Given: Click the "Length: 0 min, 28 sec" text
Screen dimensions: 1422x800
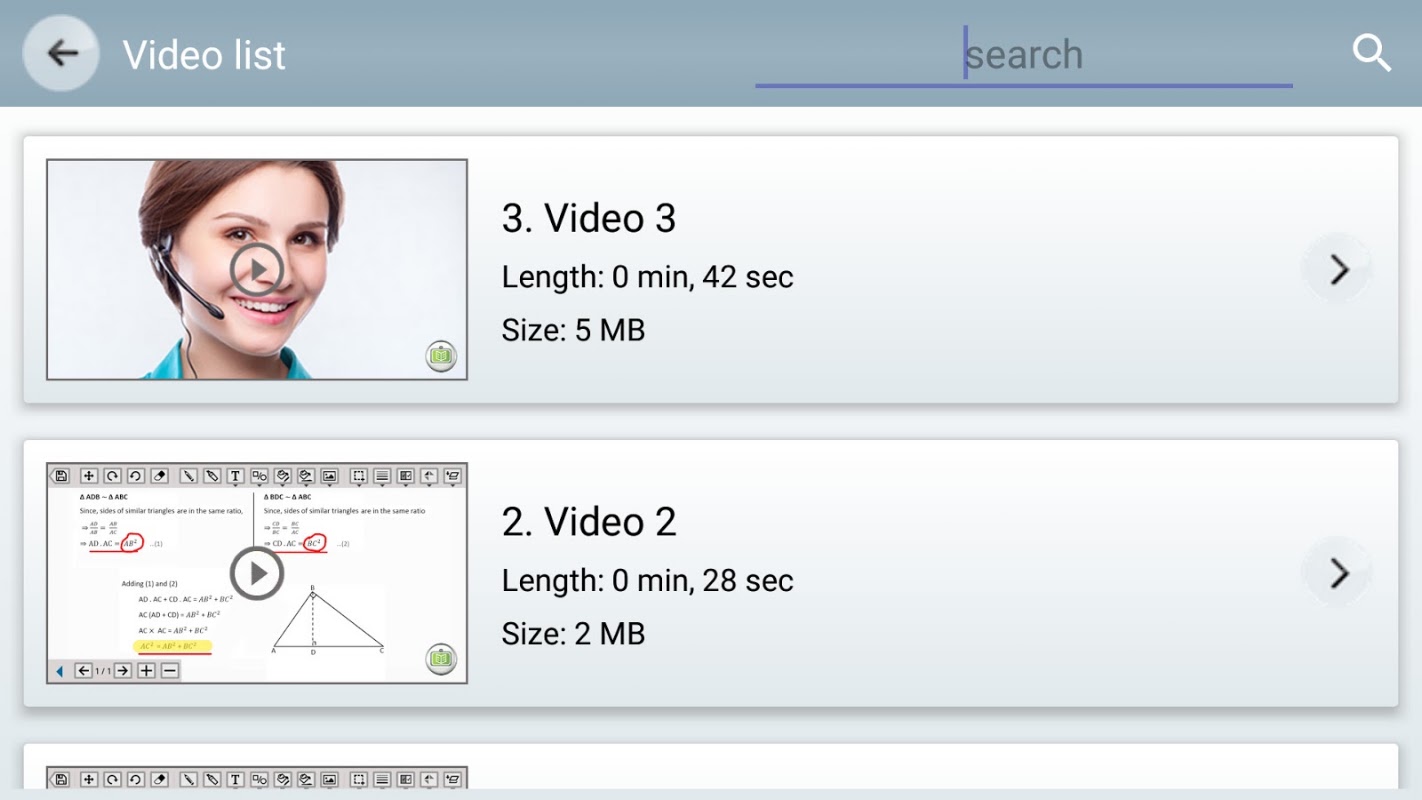Looking at the screenshot, I should (647, 580).
